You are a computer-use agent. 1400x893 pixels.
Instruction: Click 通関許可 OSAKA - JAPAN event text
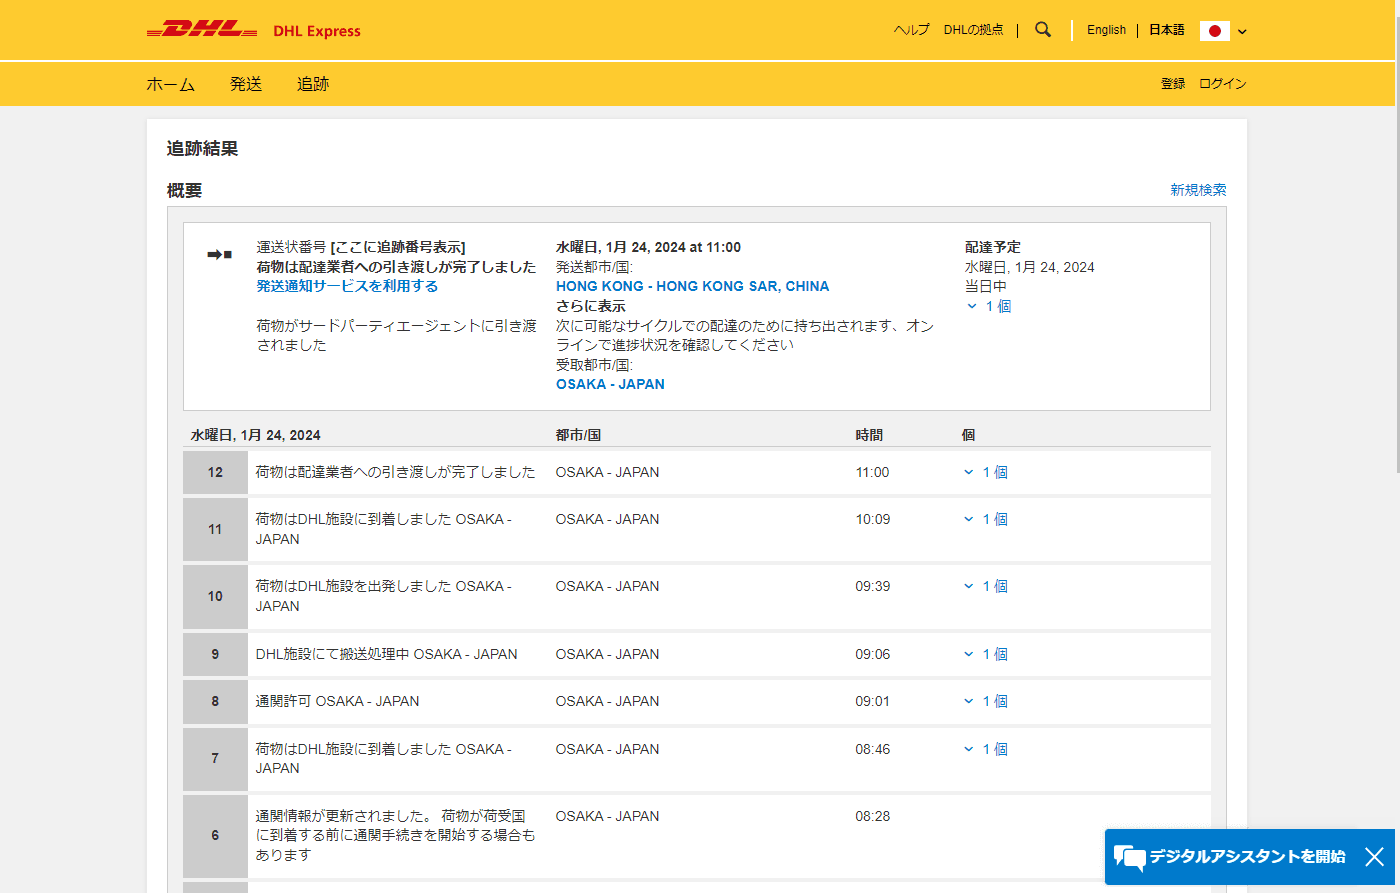point(337,701)
